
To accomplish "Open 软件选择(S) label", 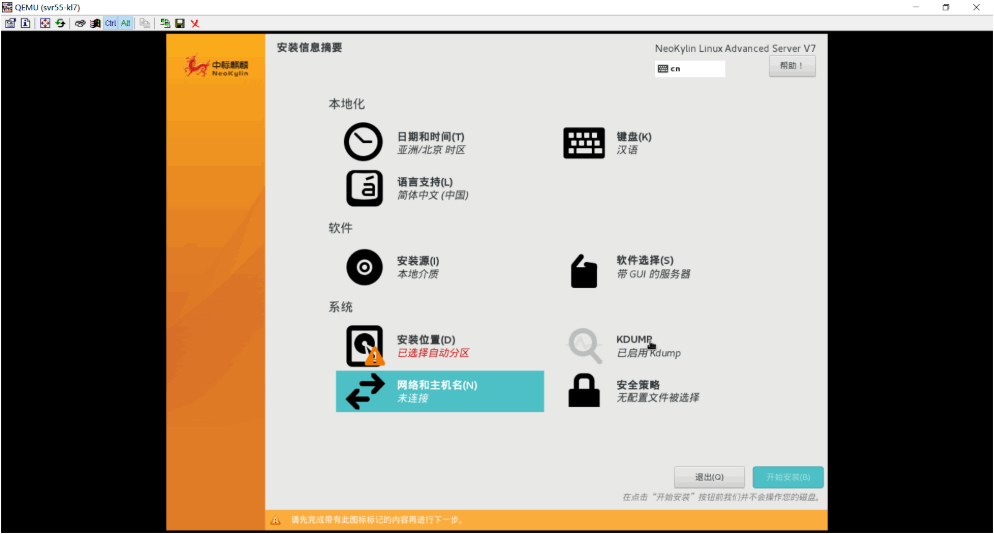I will (645, 260).
